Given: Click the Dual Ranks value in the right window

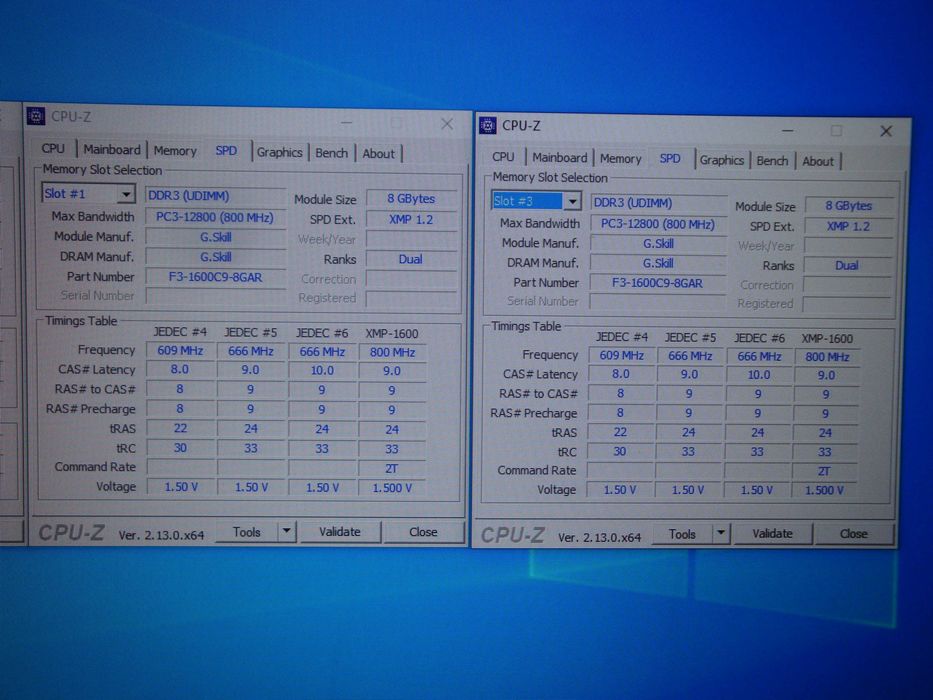Looking at the screenshot, I should click(847, 265).
